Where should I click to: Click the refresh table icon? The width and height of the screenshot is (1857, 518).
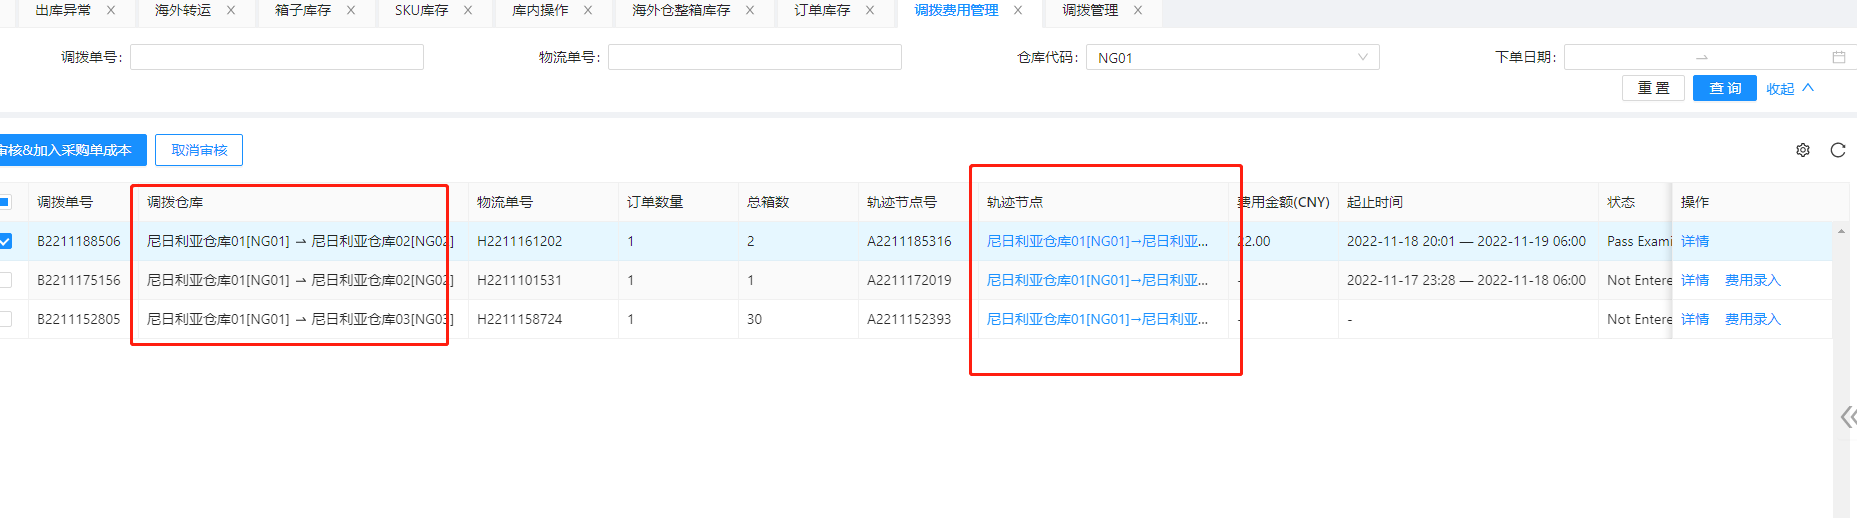[1837, 150]
